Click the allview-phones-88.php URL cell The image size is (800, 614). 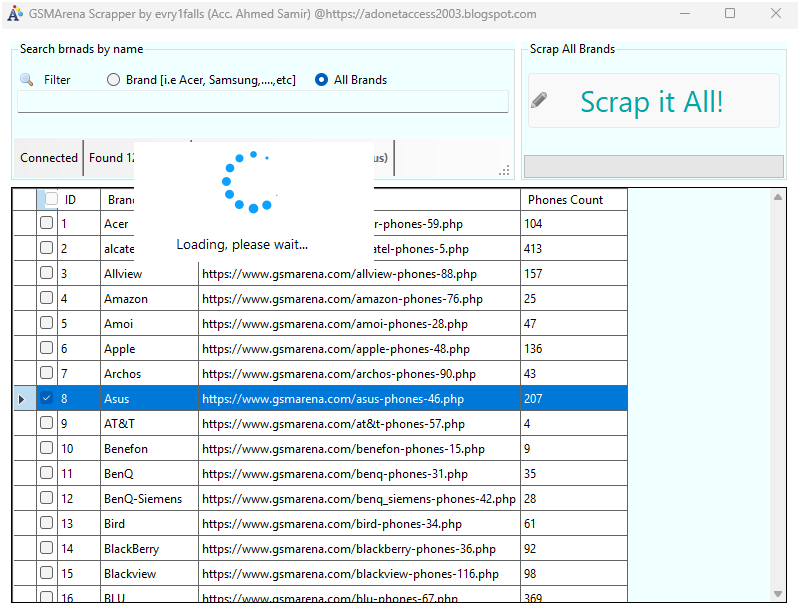tap(359, 274)
